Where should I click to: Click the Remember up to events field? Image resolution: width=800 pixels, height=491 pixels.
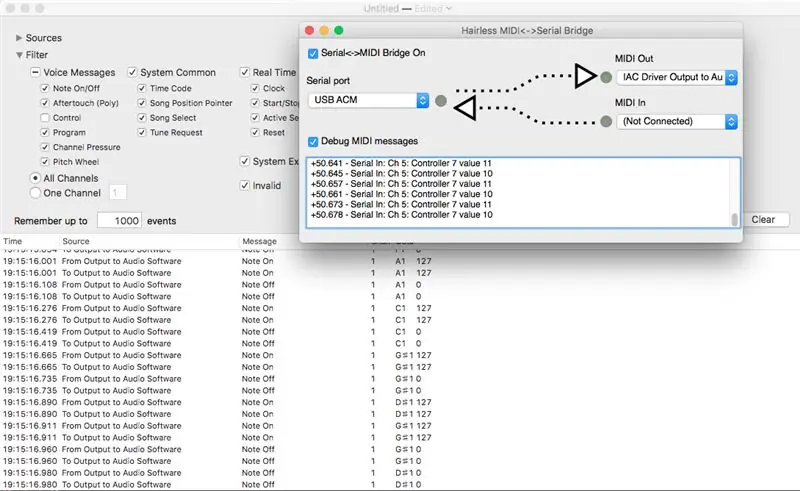119,221
